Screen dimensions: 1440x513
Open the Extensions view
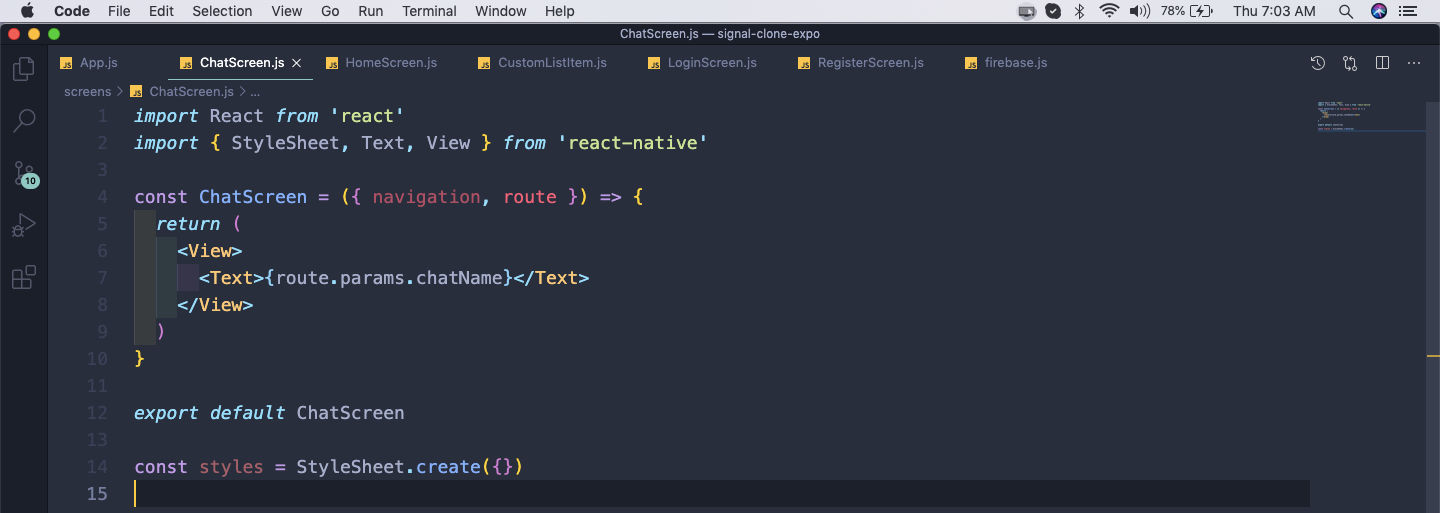(24, 277)
